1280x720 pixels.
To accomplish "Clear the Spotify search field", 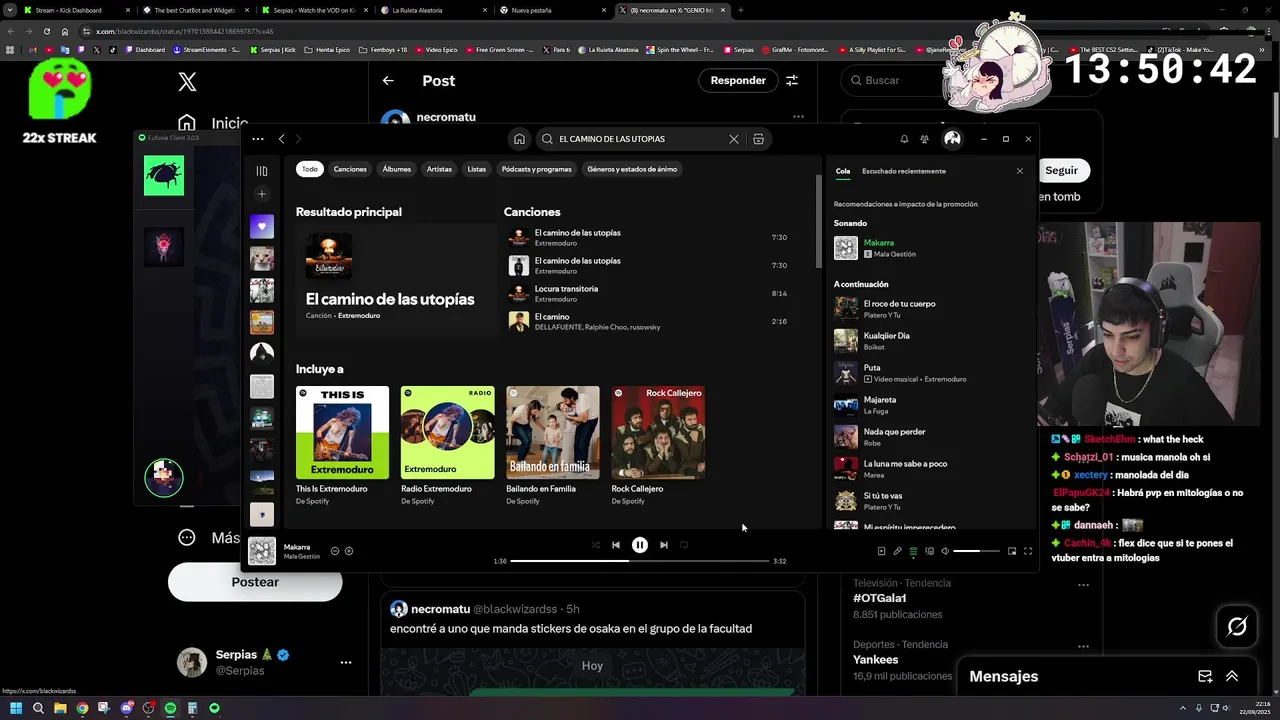I will [x=733, y=139].
